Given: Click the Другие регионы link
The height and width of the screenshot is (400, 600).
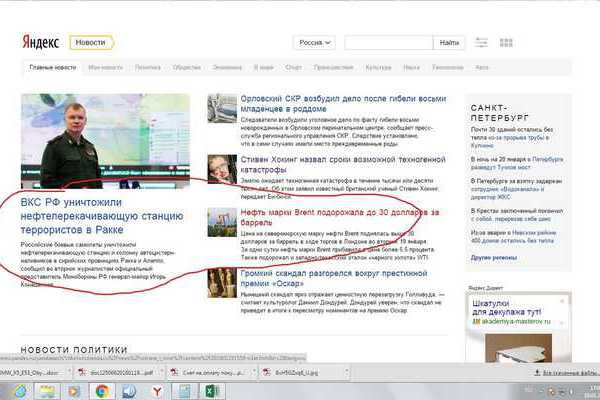Looking at the screenshot, I should [x=494, y=258].
